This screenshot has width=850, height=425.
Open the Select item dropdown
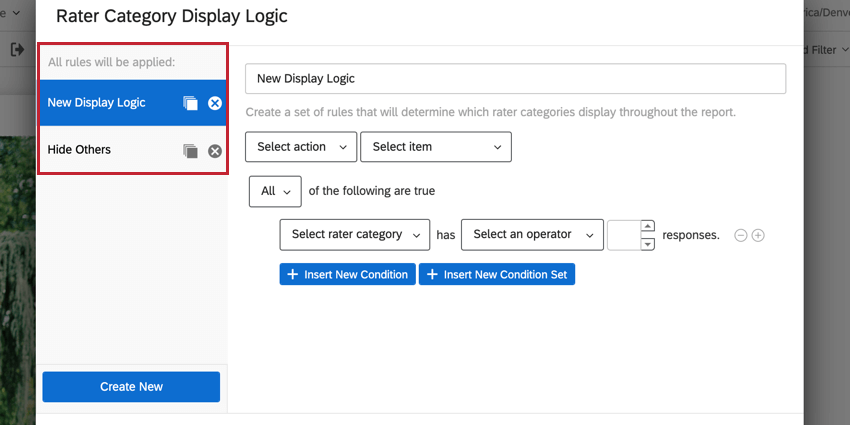[435, 147]
